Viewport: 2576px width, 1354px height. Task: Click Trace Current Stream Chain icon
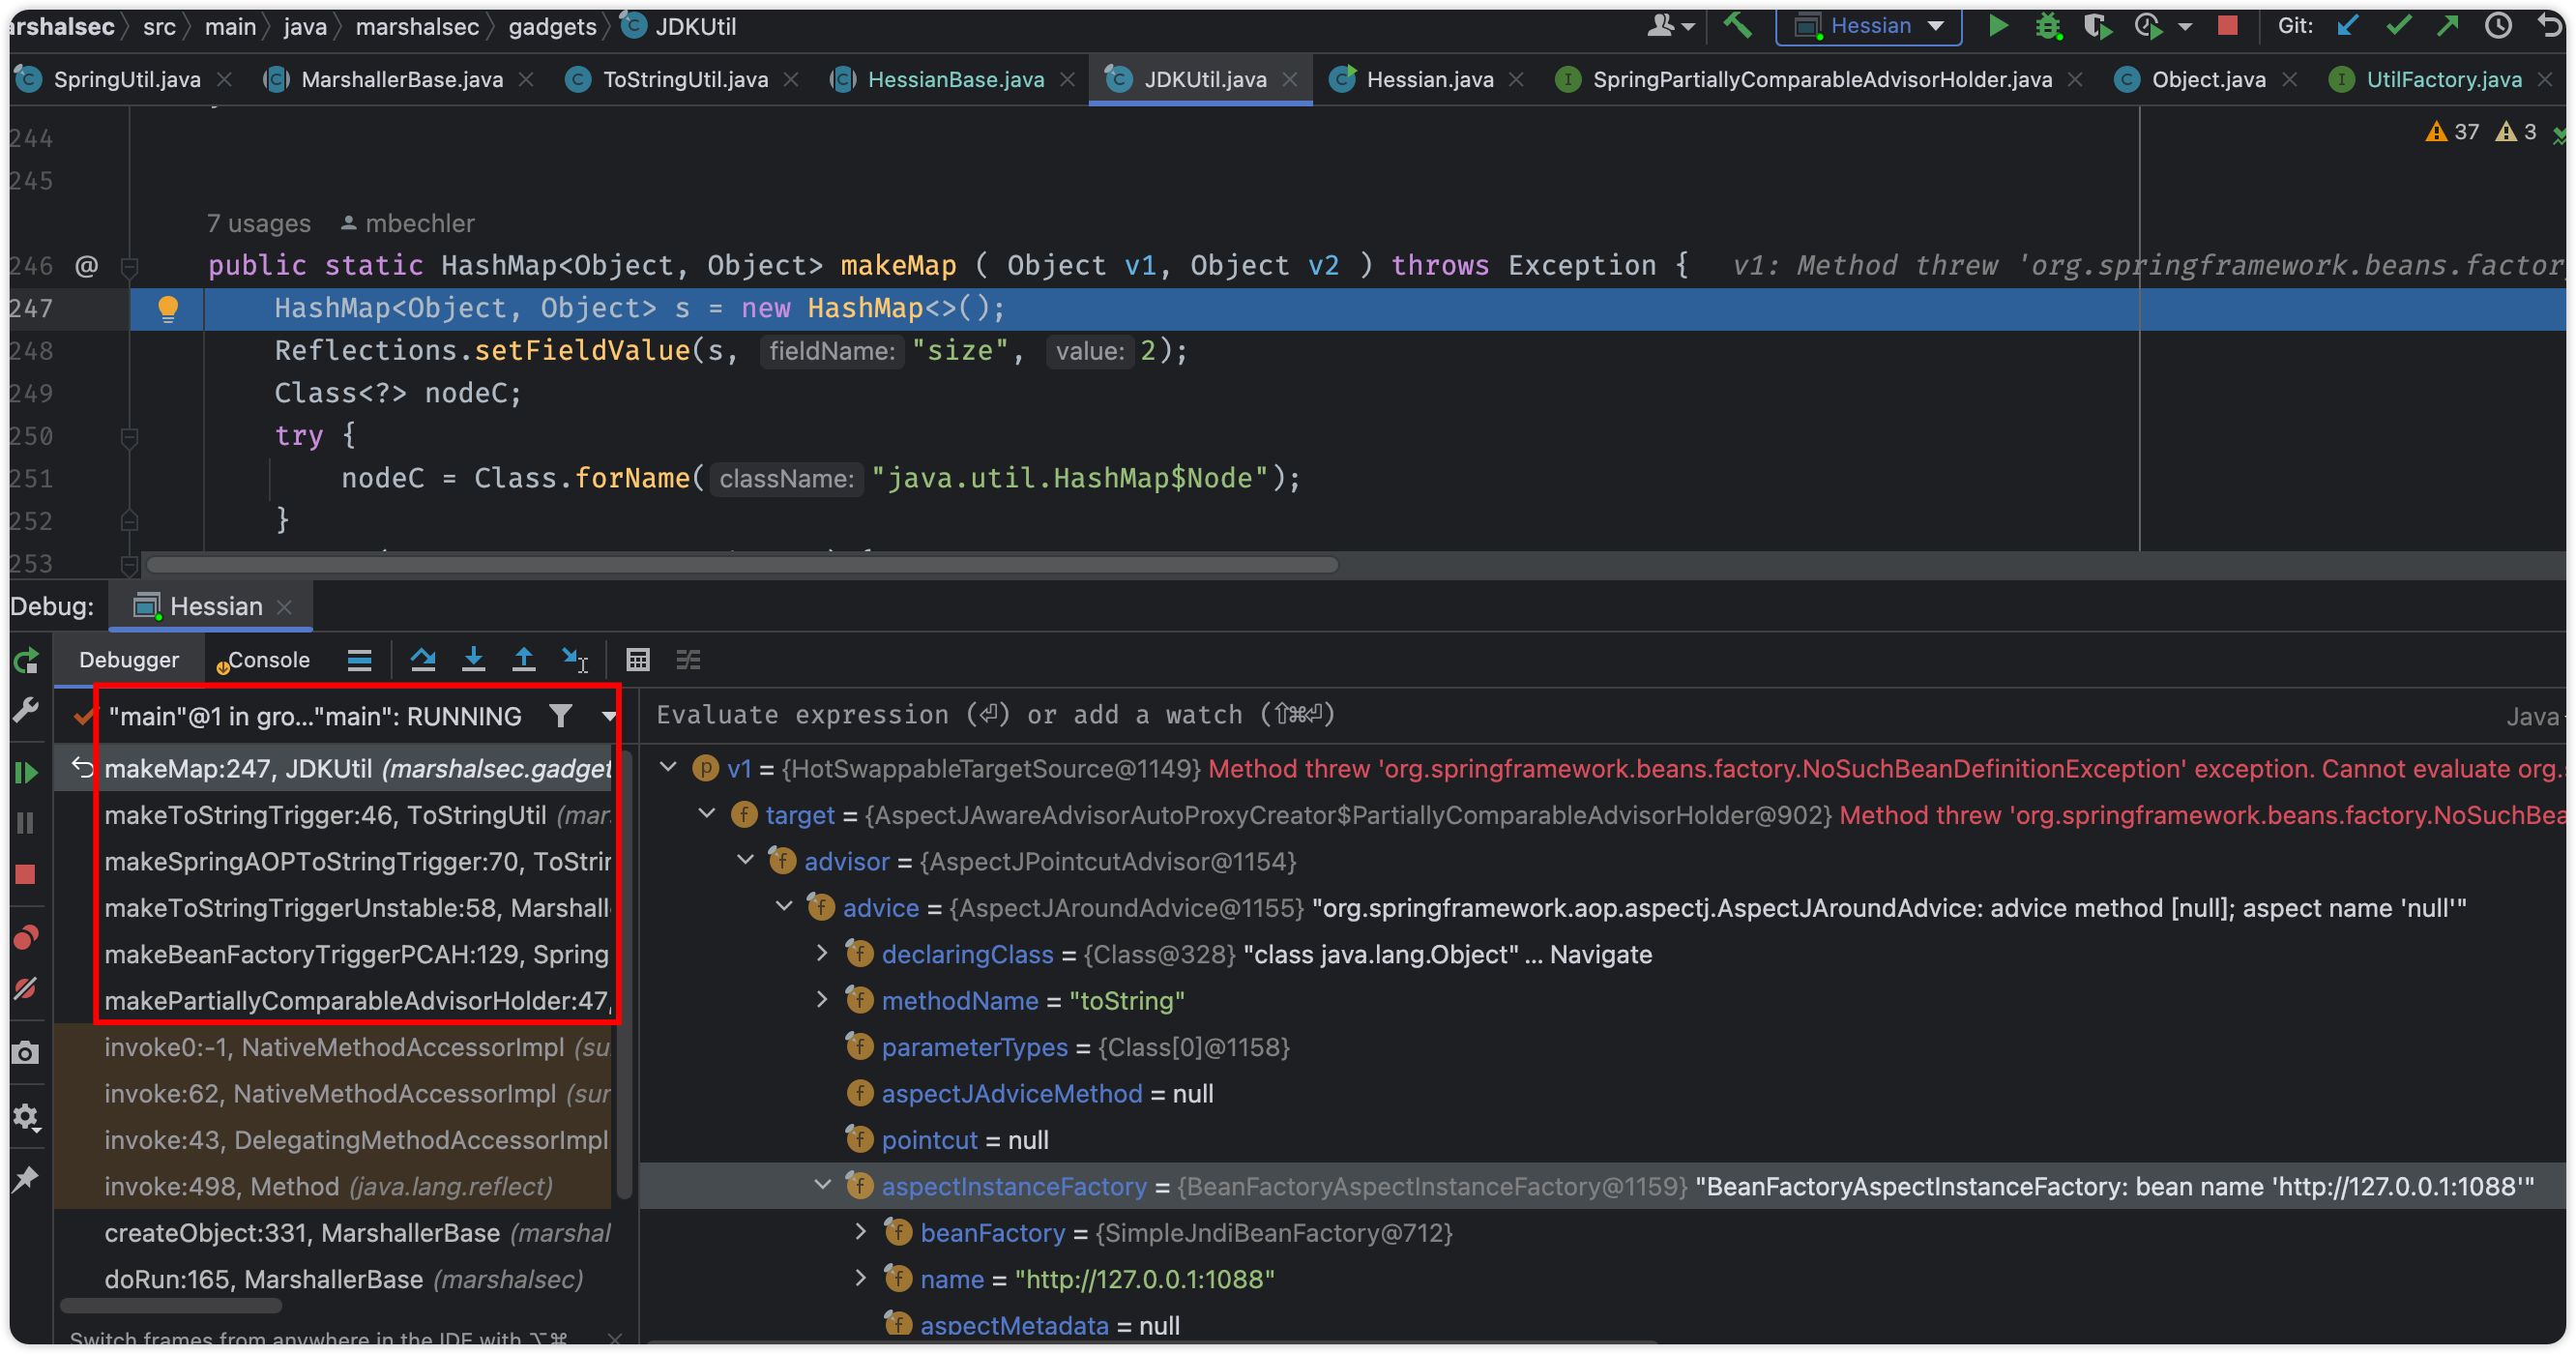tap(688, 659)
